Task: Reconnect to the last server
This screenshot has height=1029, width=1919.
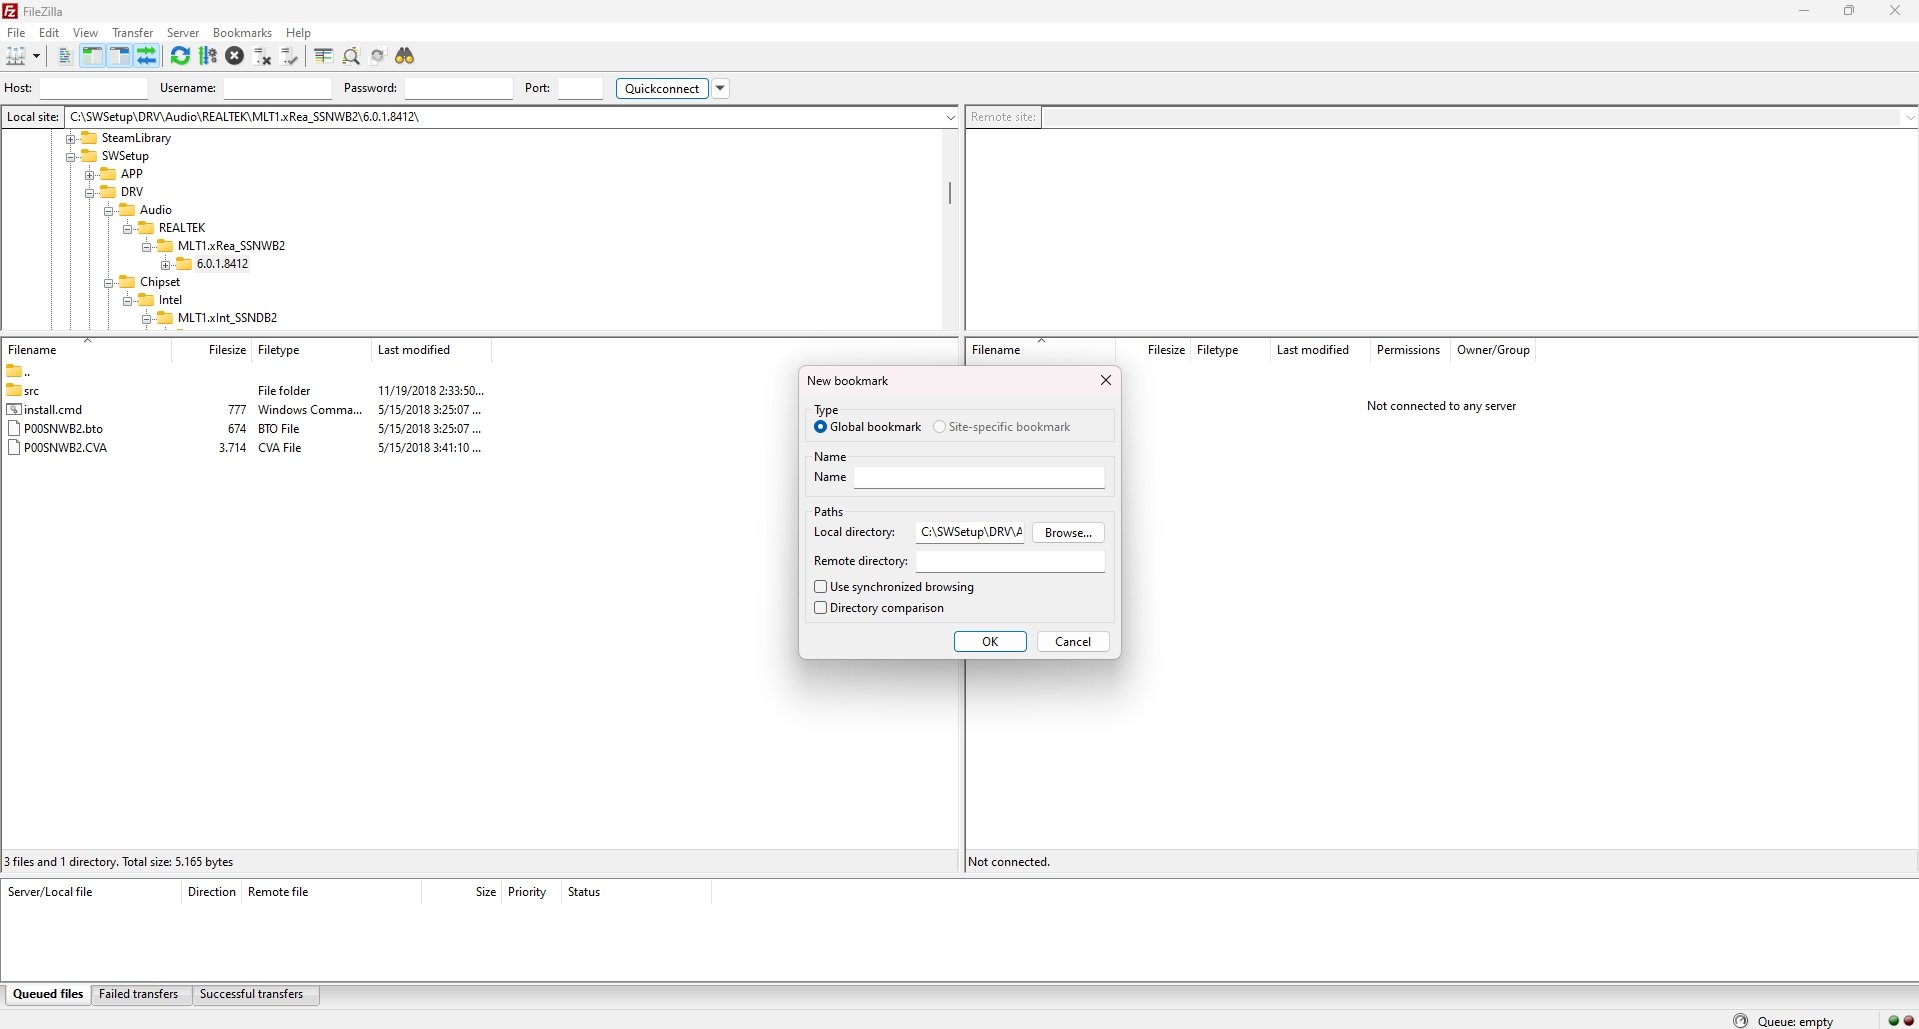Action: coord(289,56)
